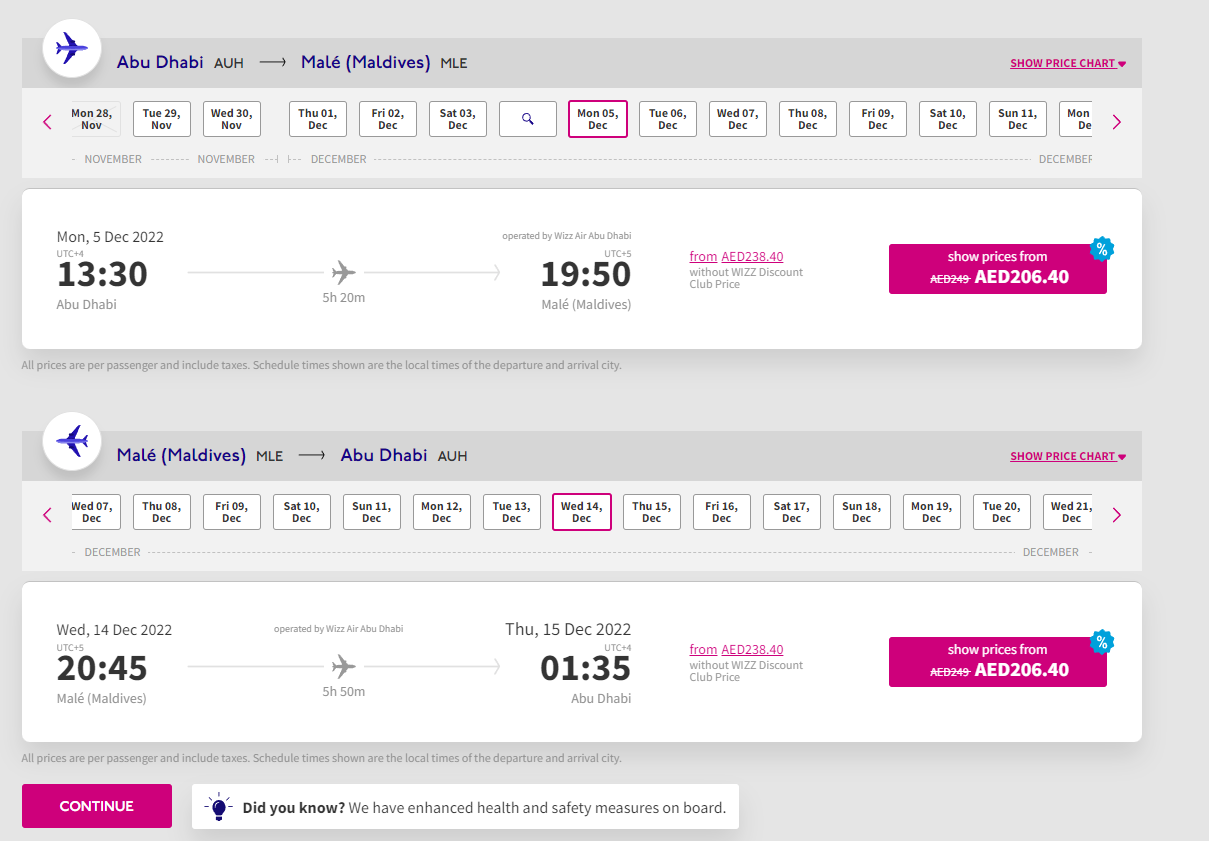Select Thu 15, Dec return date
Viewport: 1209px width, 841px height.
(652, 512)
